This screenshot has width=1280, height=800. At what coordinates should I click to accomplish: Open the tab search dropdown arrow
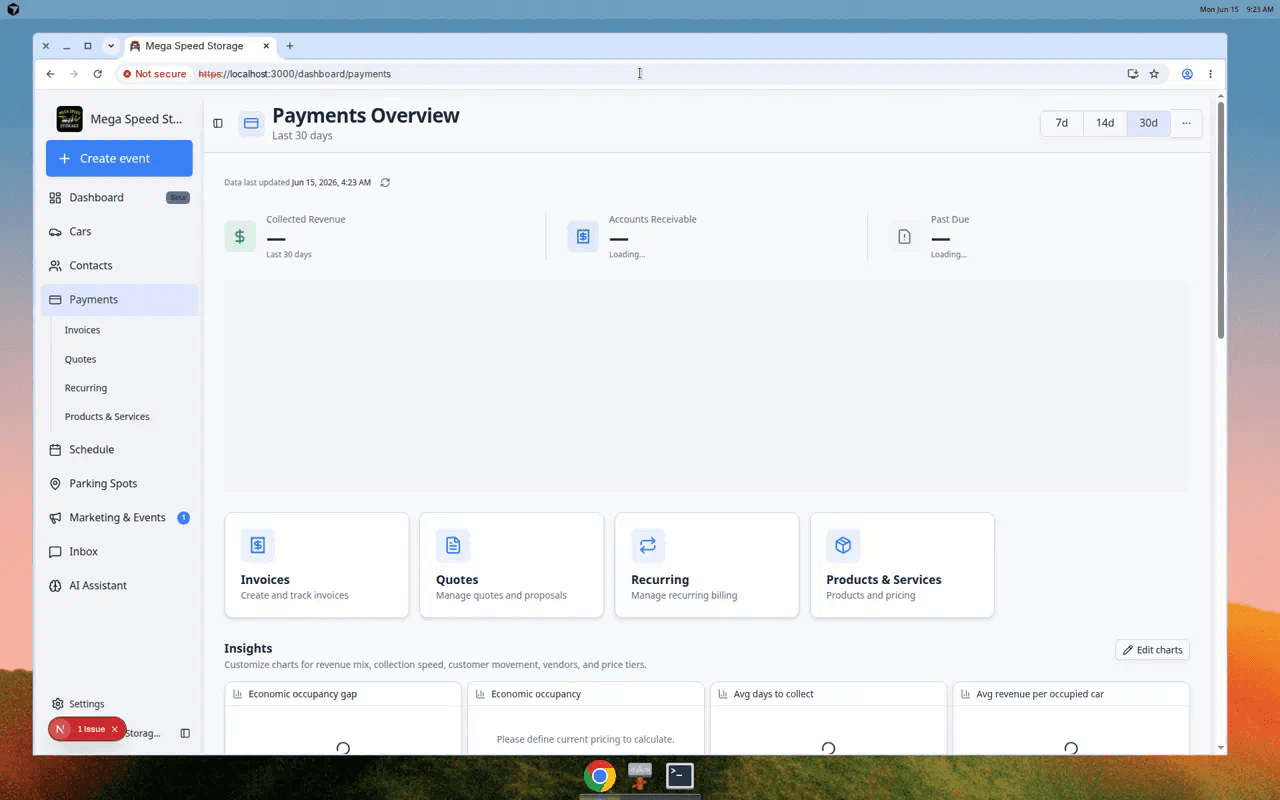111,46
